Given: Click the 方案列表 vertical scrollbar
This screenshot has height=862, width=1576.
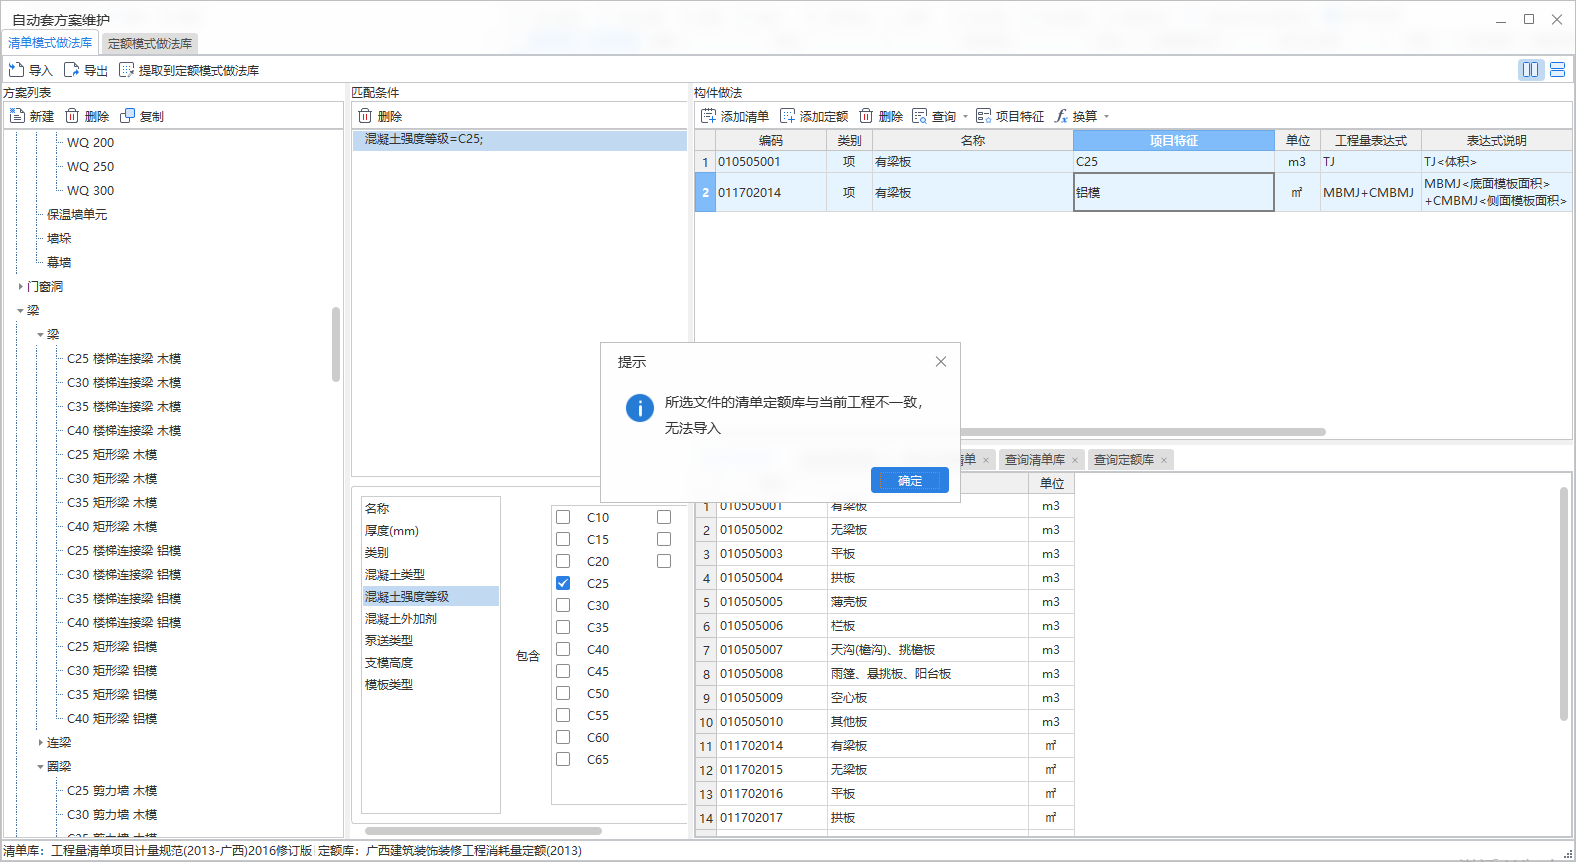Looking at the screenshot, I should (336, 344).
